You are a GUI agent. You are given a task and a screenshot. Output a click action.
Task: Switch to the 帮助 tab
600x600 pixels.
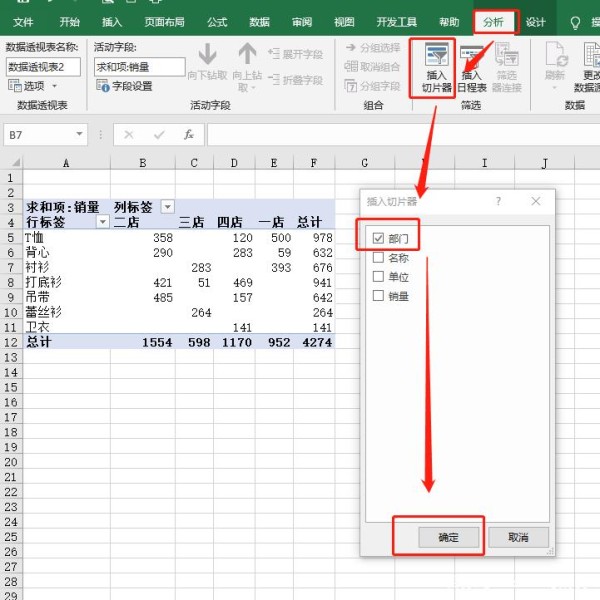click(x=449, y=22)
